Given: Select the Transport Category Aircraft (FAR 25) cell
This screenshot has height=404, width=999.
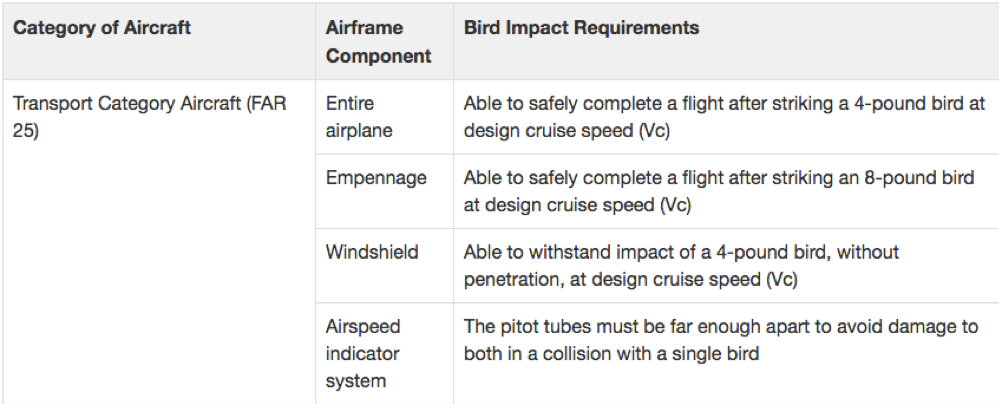Looking at the screenshot, I should click(159, 242).
